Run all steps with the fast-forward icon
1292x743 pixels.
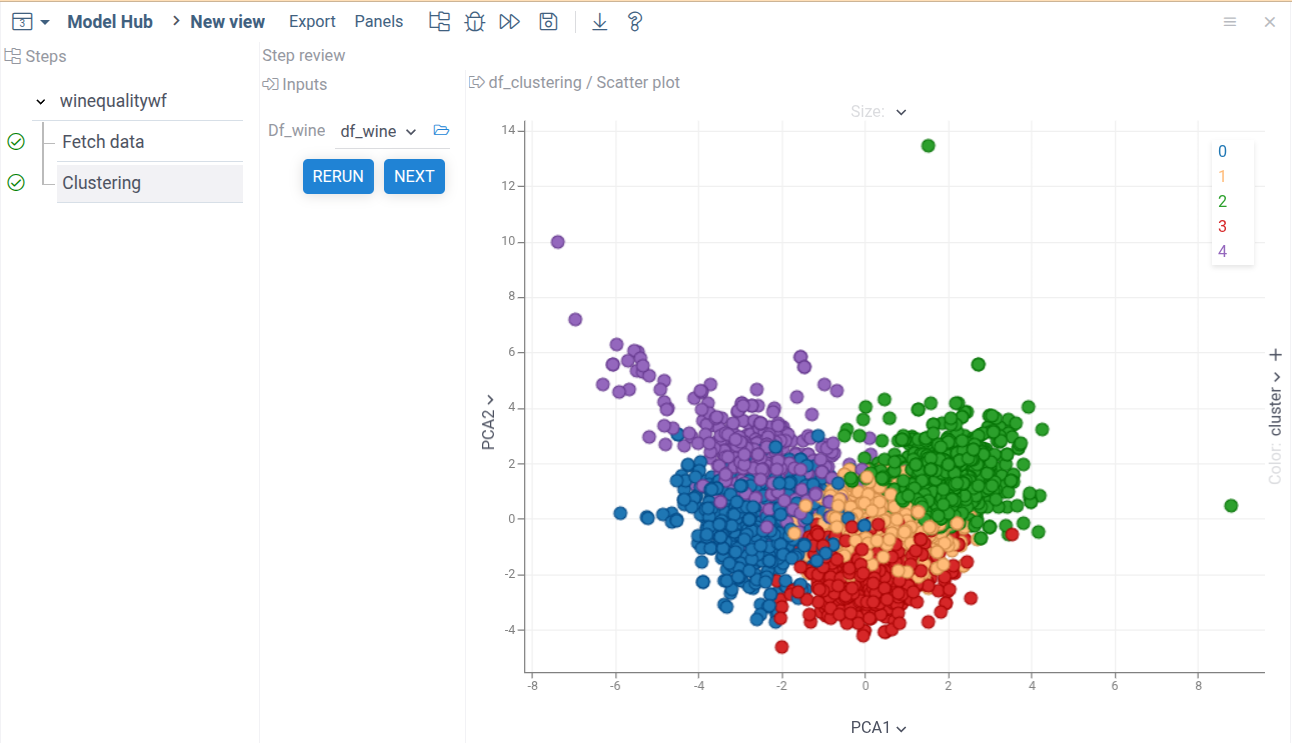coord(509,20)
